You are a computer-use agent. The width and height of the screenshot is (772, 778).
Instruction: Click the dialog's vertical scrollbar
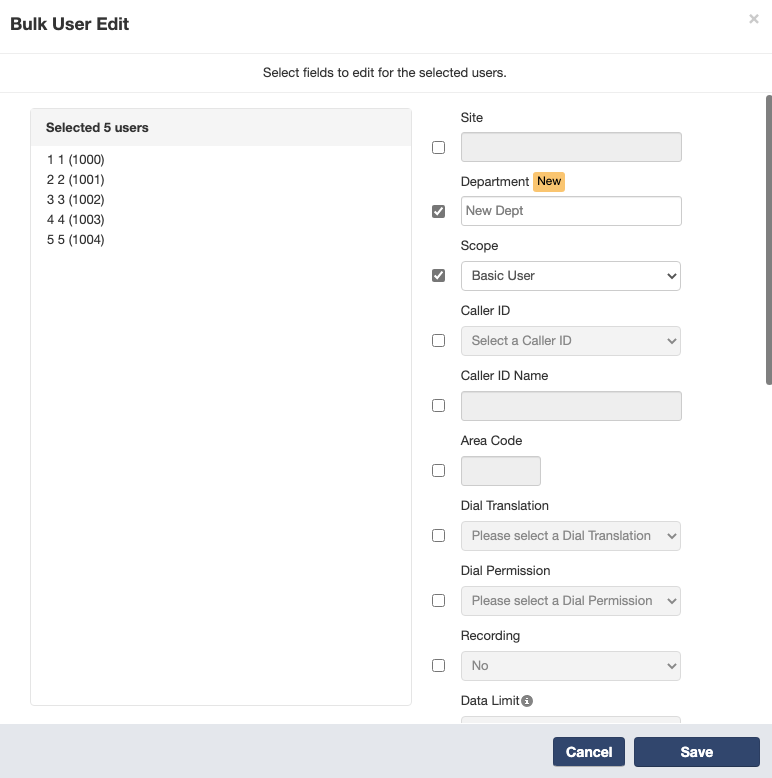click(769, 240)
